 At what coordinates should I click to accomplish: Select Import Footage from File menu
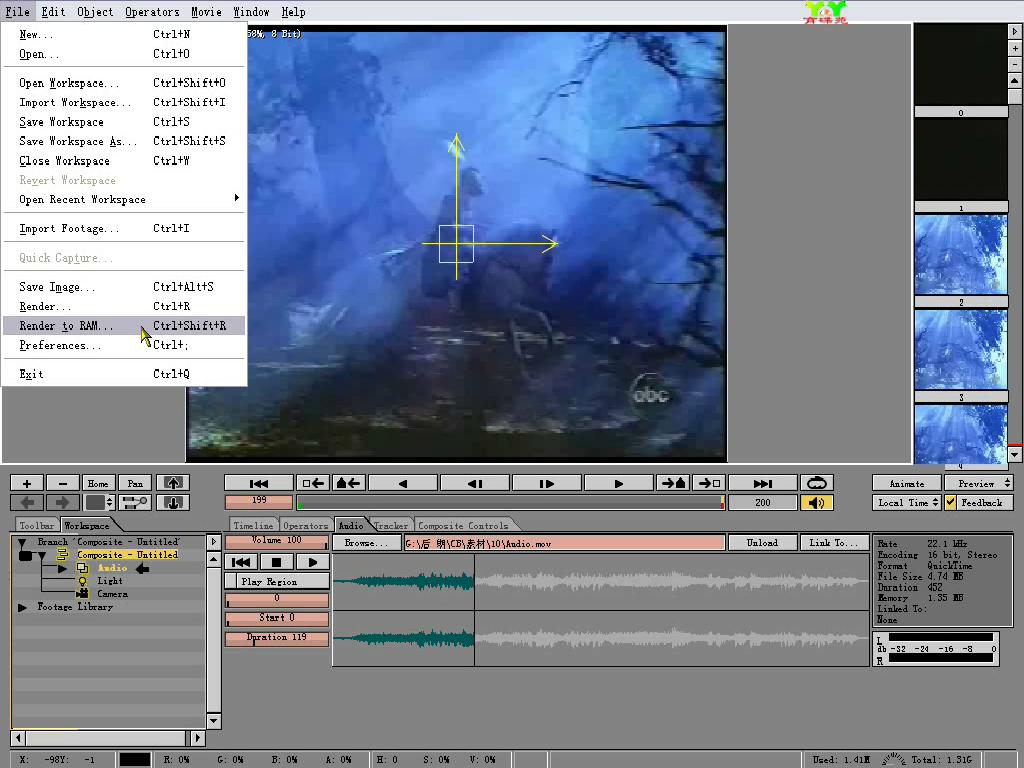pos(123,228)
